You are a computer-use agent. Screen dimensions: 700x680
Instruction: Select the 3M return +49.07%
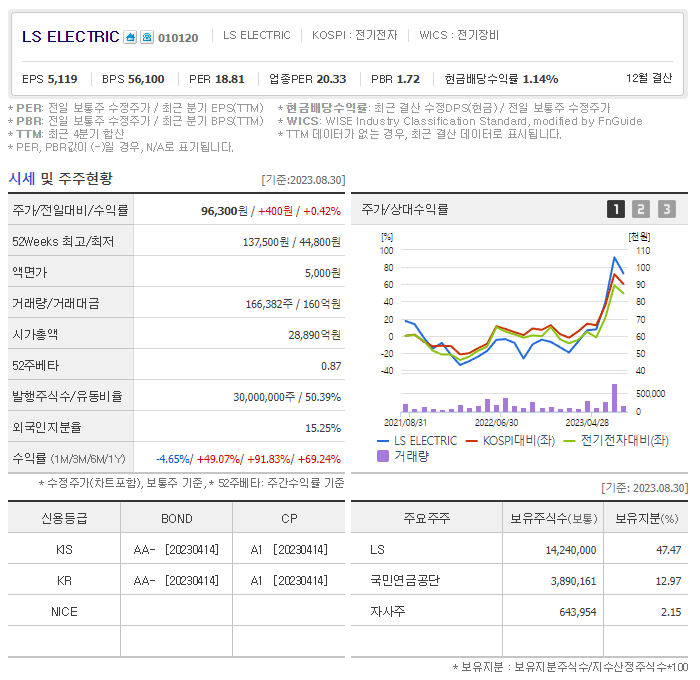point(218,459)
